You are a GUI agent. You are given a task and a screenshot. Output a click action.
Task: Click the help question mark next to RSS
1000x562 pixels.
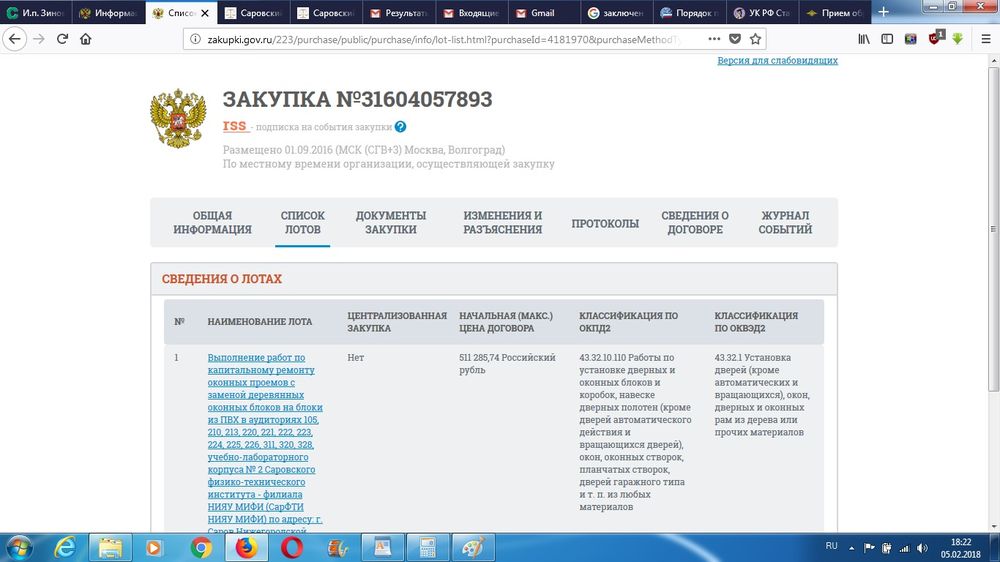(x=401, y=127)
